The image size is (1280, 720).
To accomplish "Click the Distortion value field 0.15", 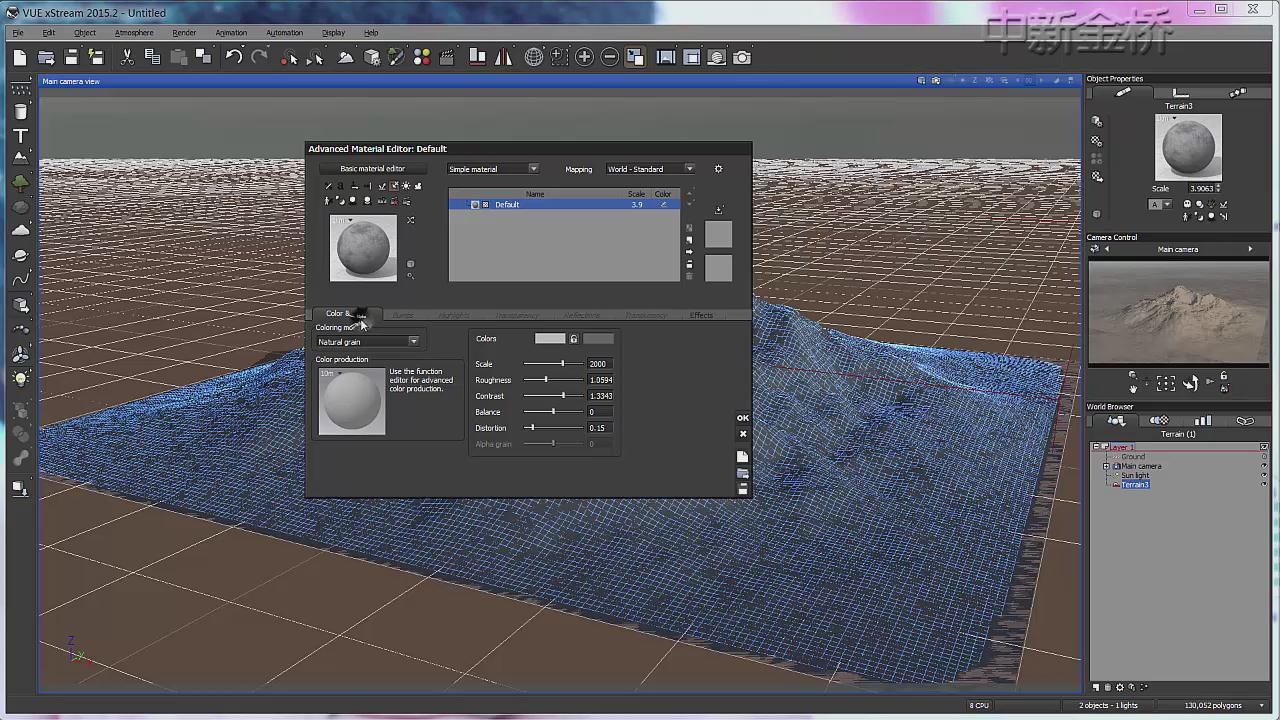I will click(x=601, y=428).
